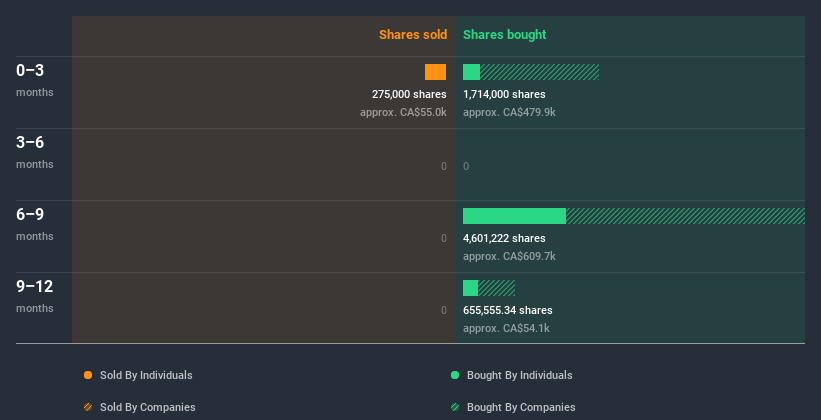Click the sold zero in 6–9 months row
The width and height of the screenshot is (821, 420).
coord(444,238)
